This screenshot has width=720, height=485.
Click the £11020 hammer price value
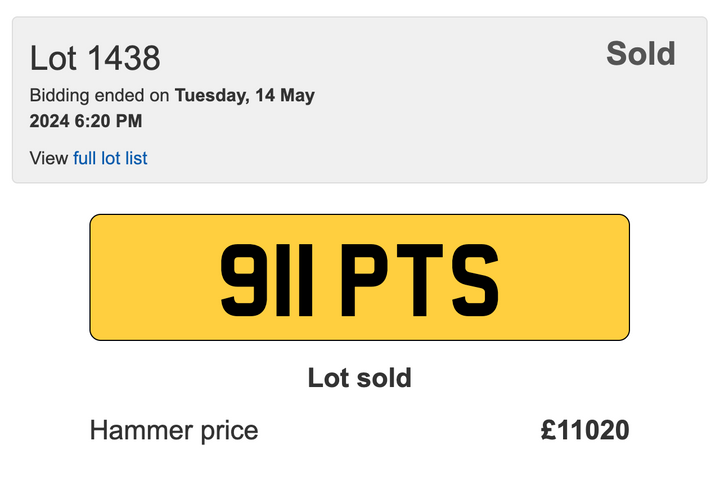click(x=585, y=431)
